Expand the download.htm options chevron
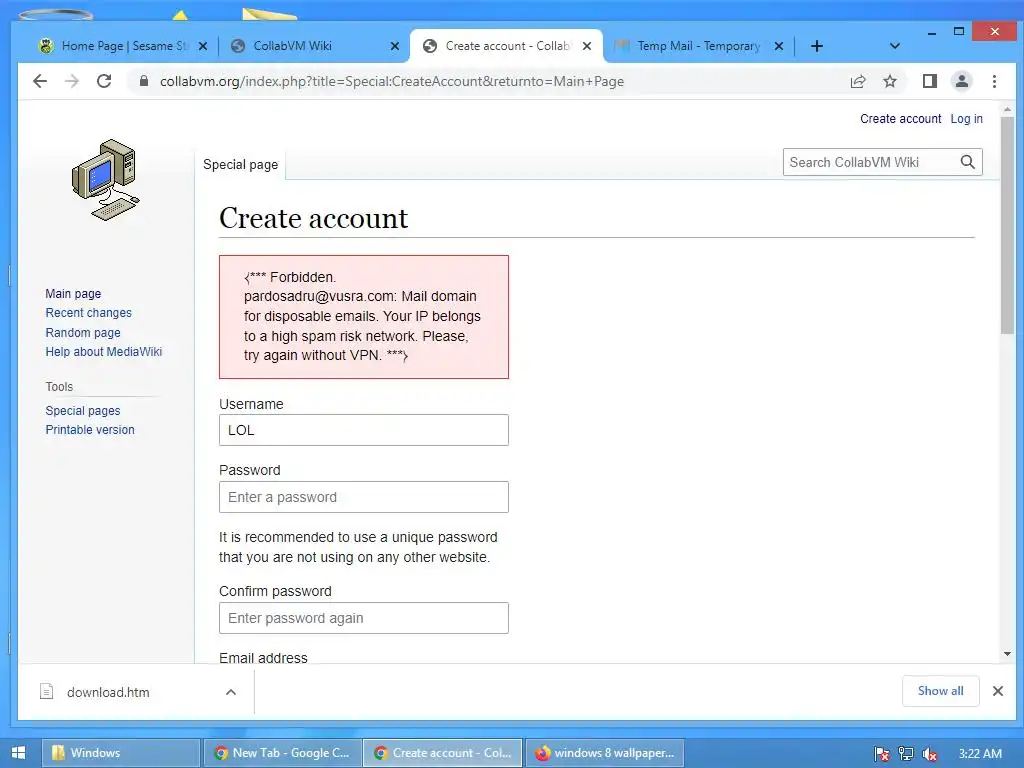1024x768 pixels. [231, 692]
